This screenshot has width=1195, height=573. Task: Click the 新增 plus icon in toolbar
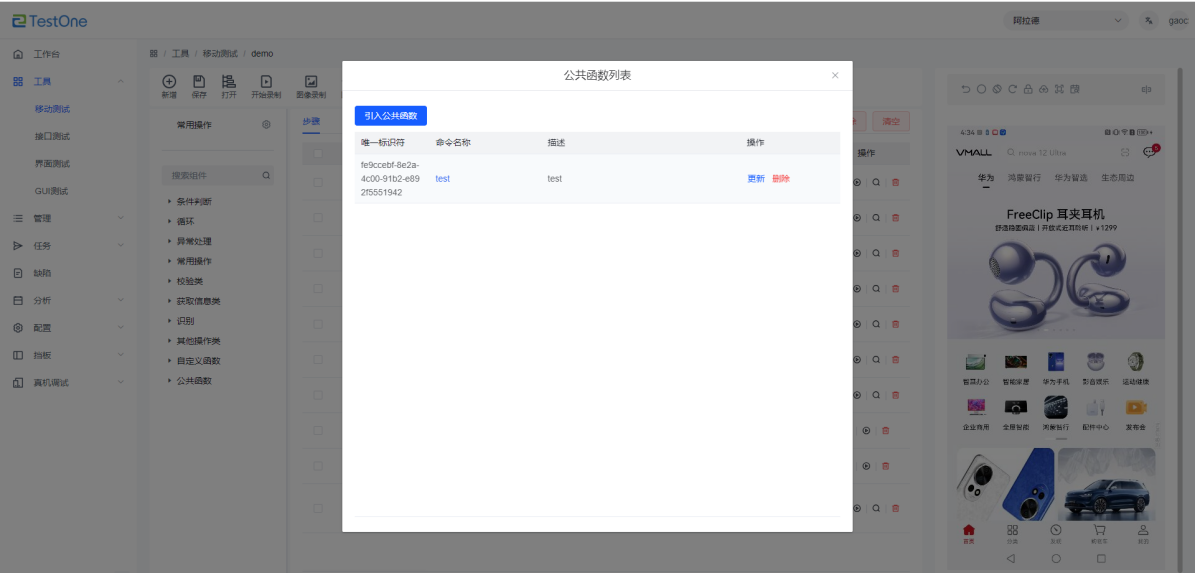tap(169, 82)
